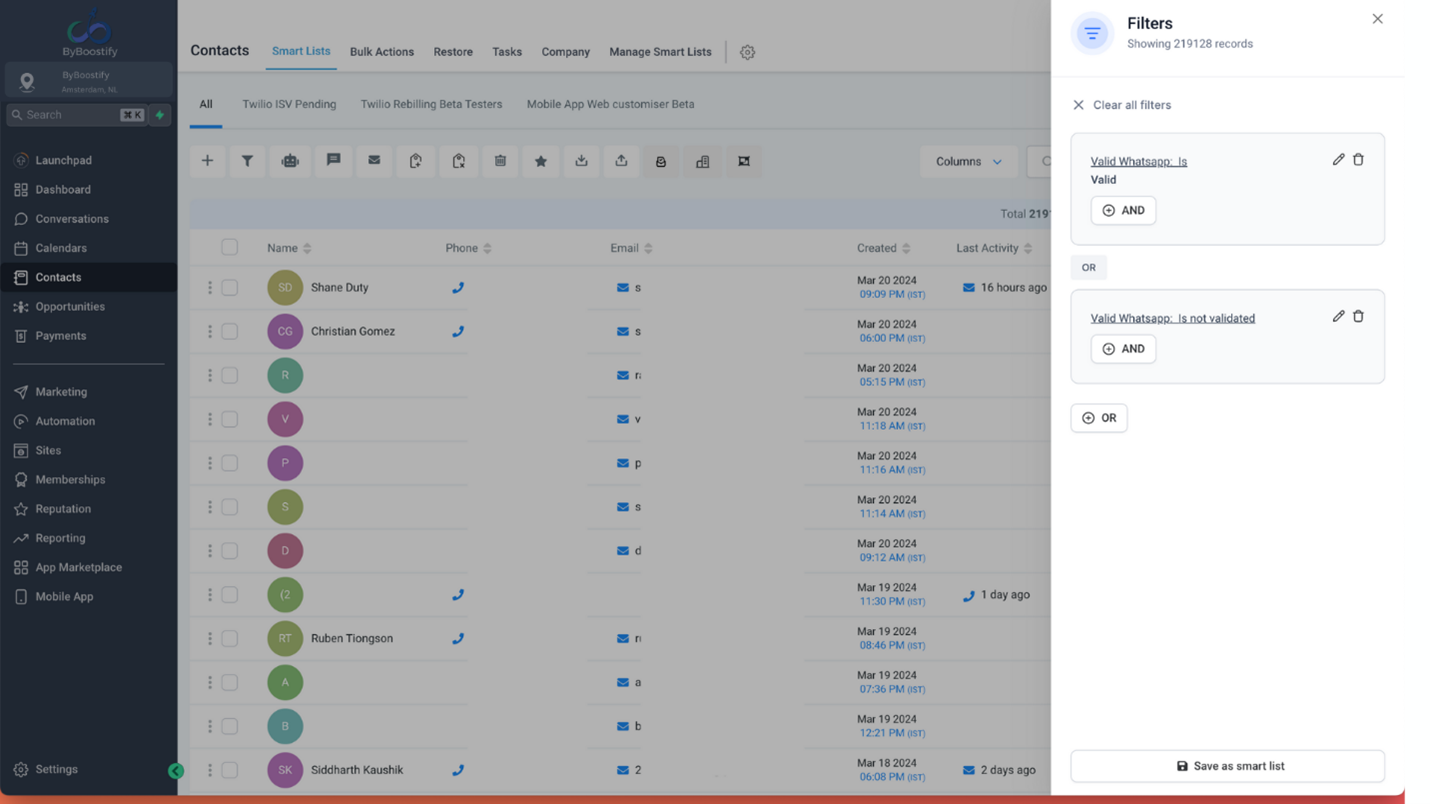This screenshot has width=1430, height=804.
Task: Click email icon for Christian Gomez
Action: tap(623, 332)
